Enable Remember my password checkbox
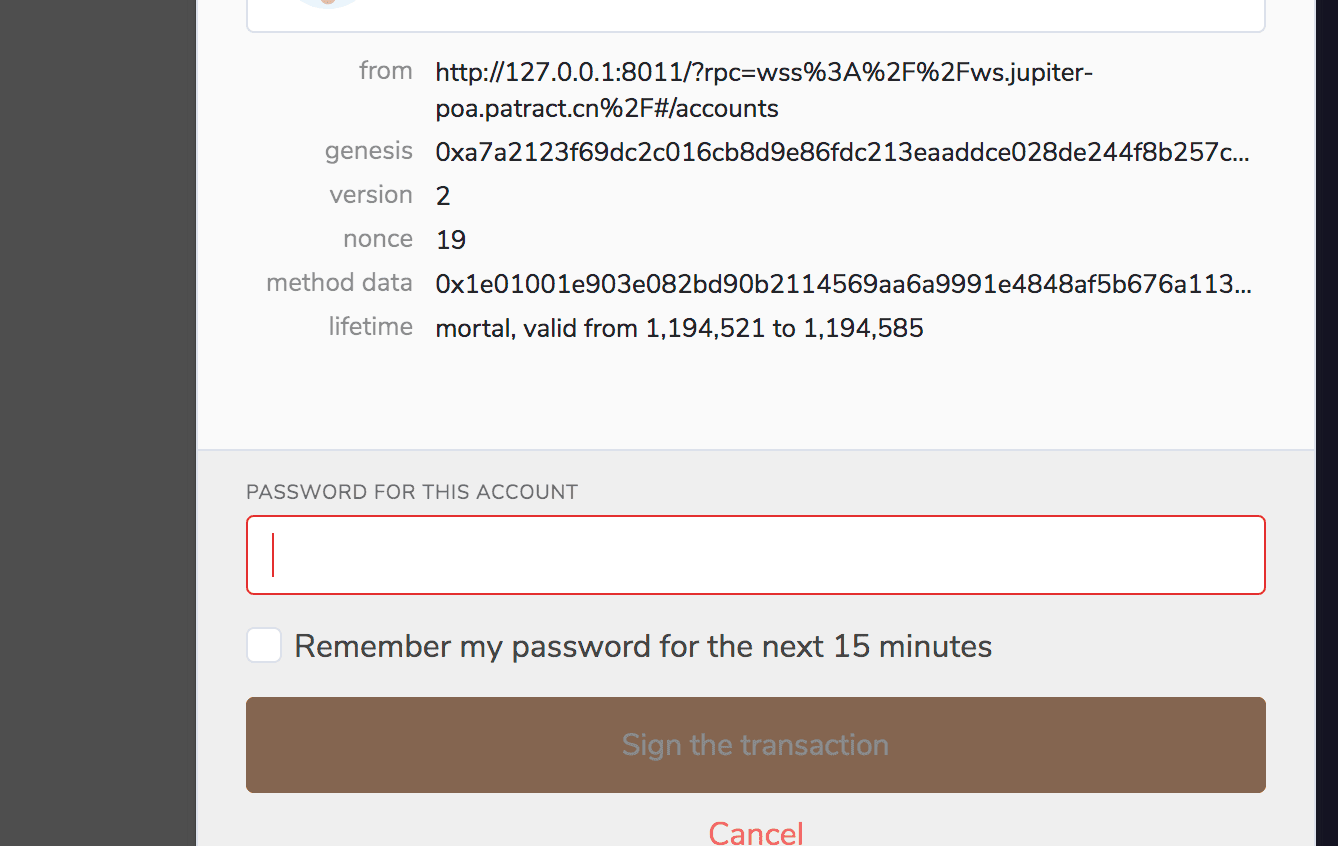Viewport: 1338px width, 846px height. [x=264, y=646]
